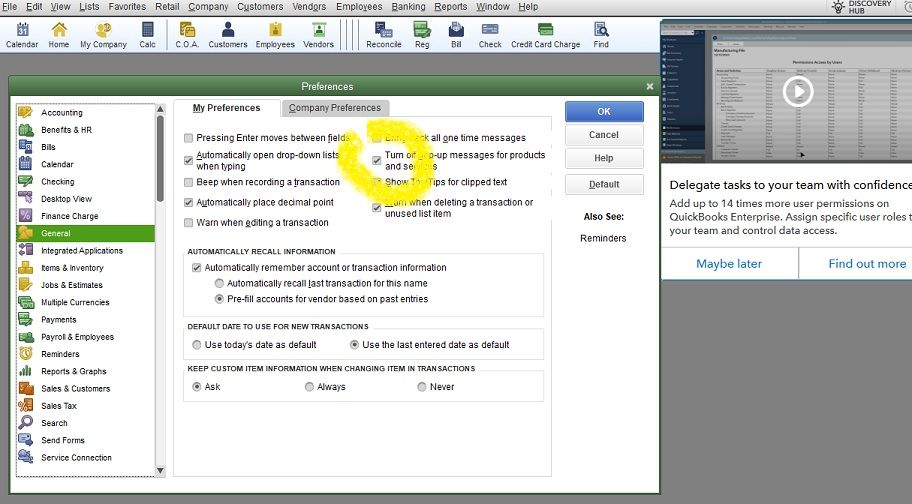Choose Use the last entered date as default

pyautogui.click(x=354, y=345)
